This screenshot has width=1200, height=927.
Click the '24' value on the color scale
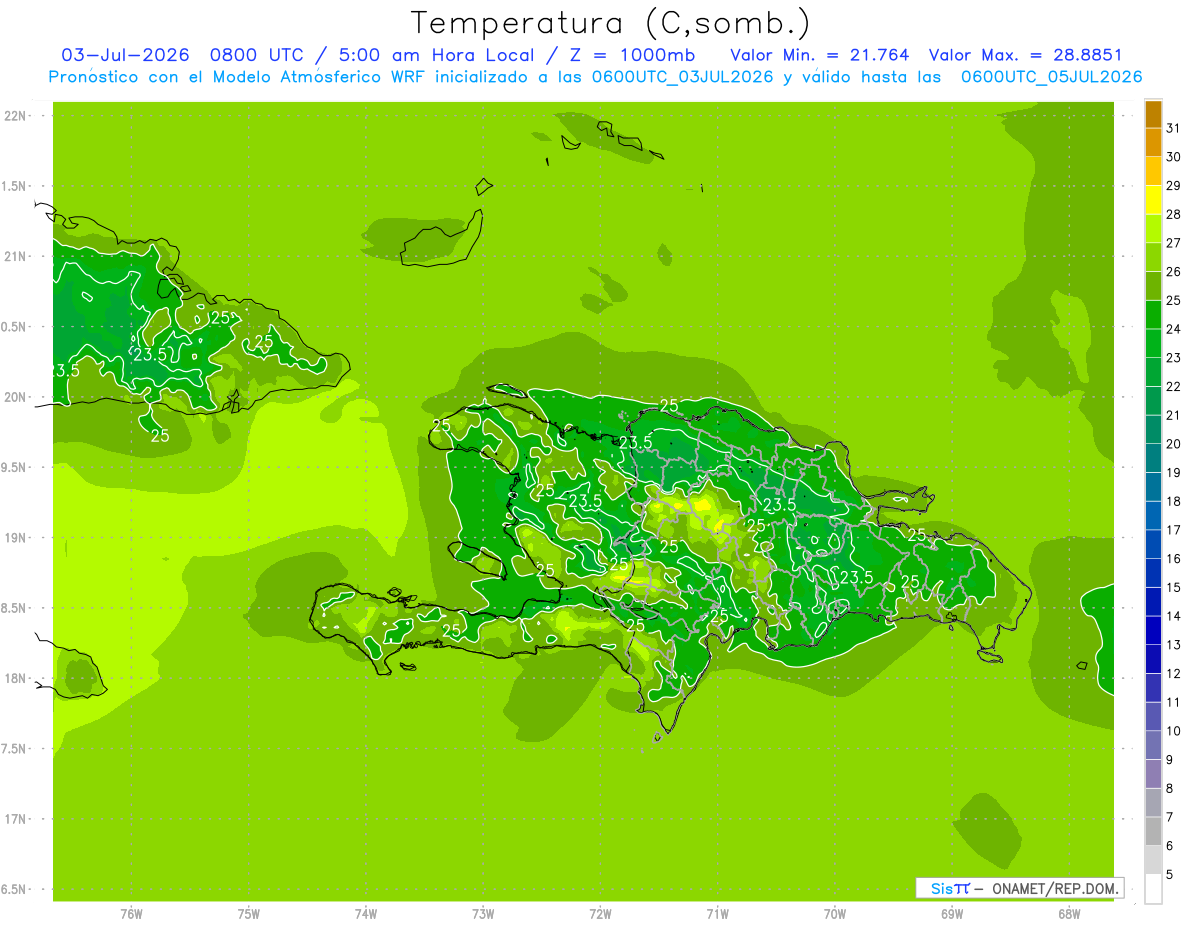pyautogui.click(x=1173, y=329)
